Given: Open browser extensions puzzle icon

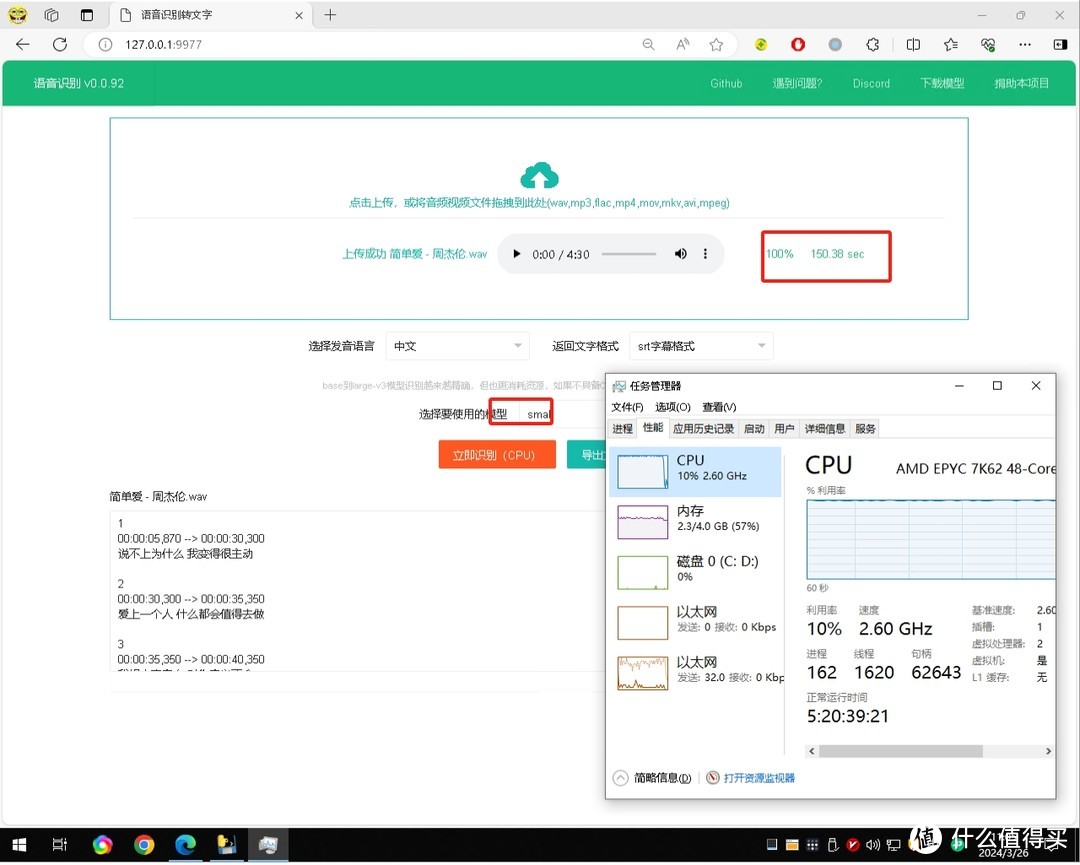Looking at the screenshot, I should click(873, 45).
